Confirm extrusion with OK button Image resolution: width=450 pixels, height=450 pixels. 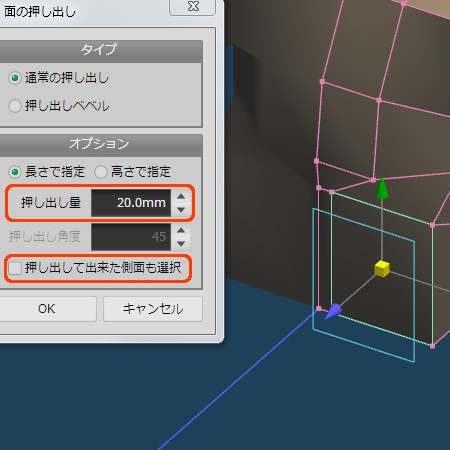pos(47,309)
